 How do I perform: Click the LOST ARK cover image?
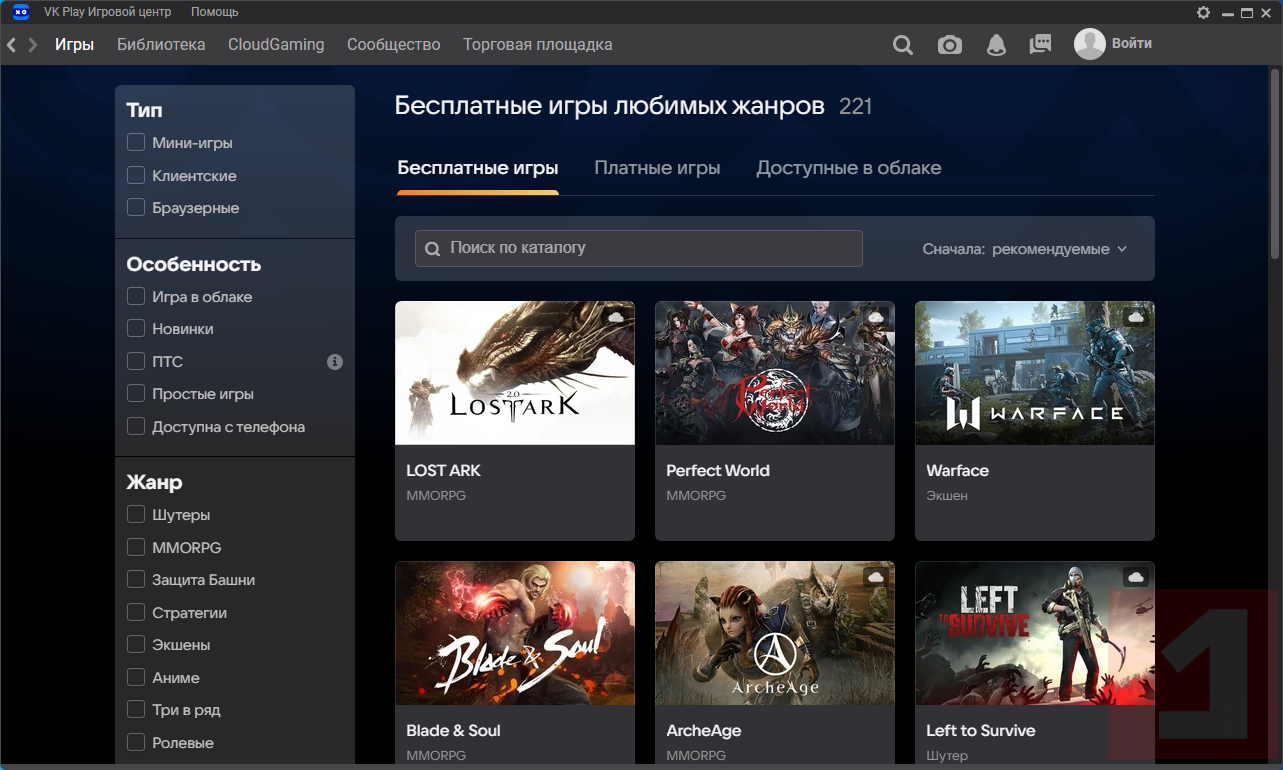coord(515,373)
